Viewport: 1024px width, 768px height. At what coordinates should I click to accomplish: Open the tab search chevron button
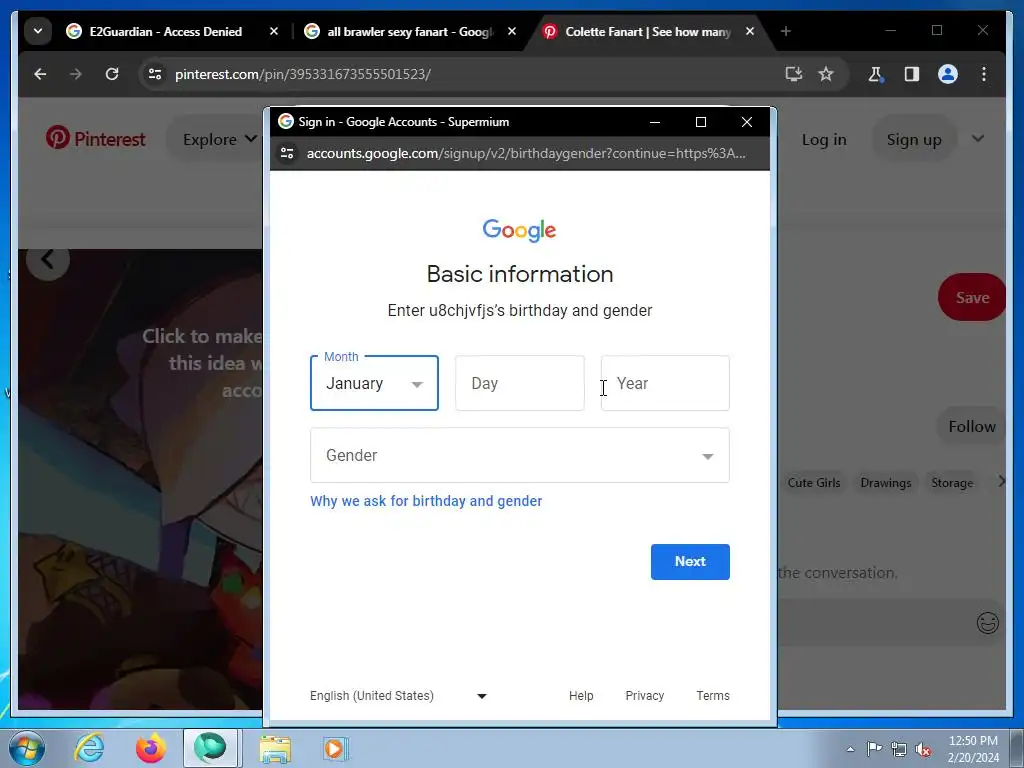point(38,31)
